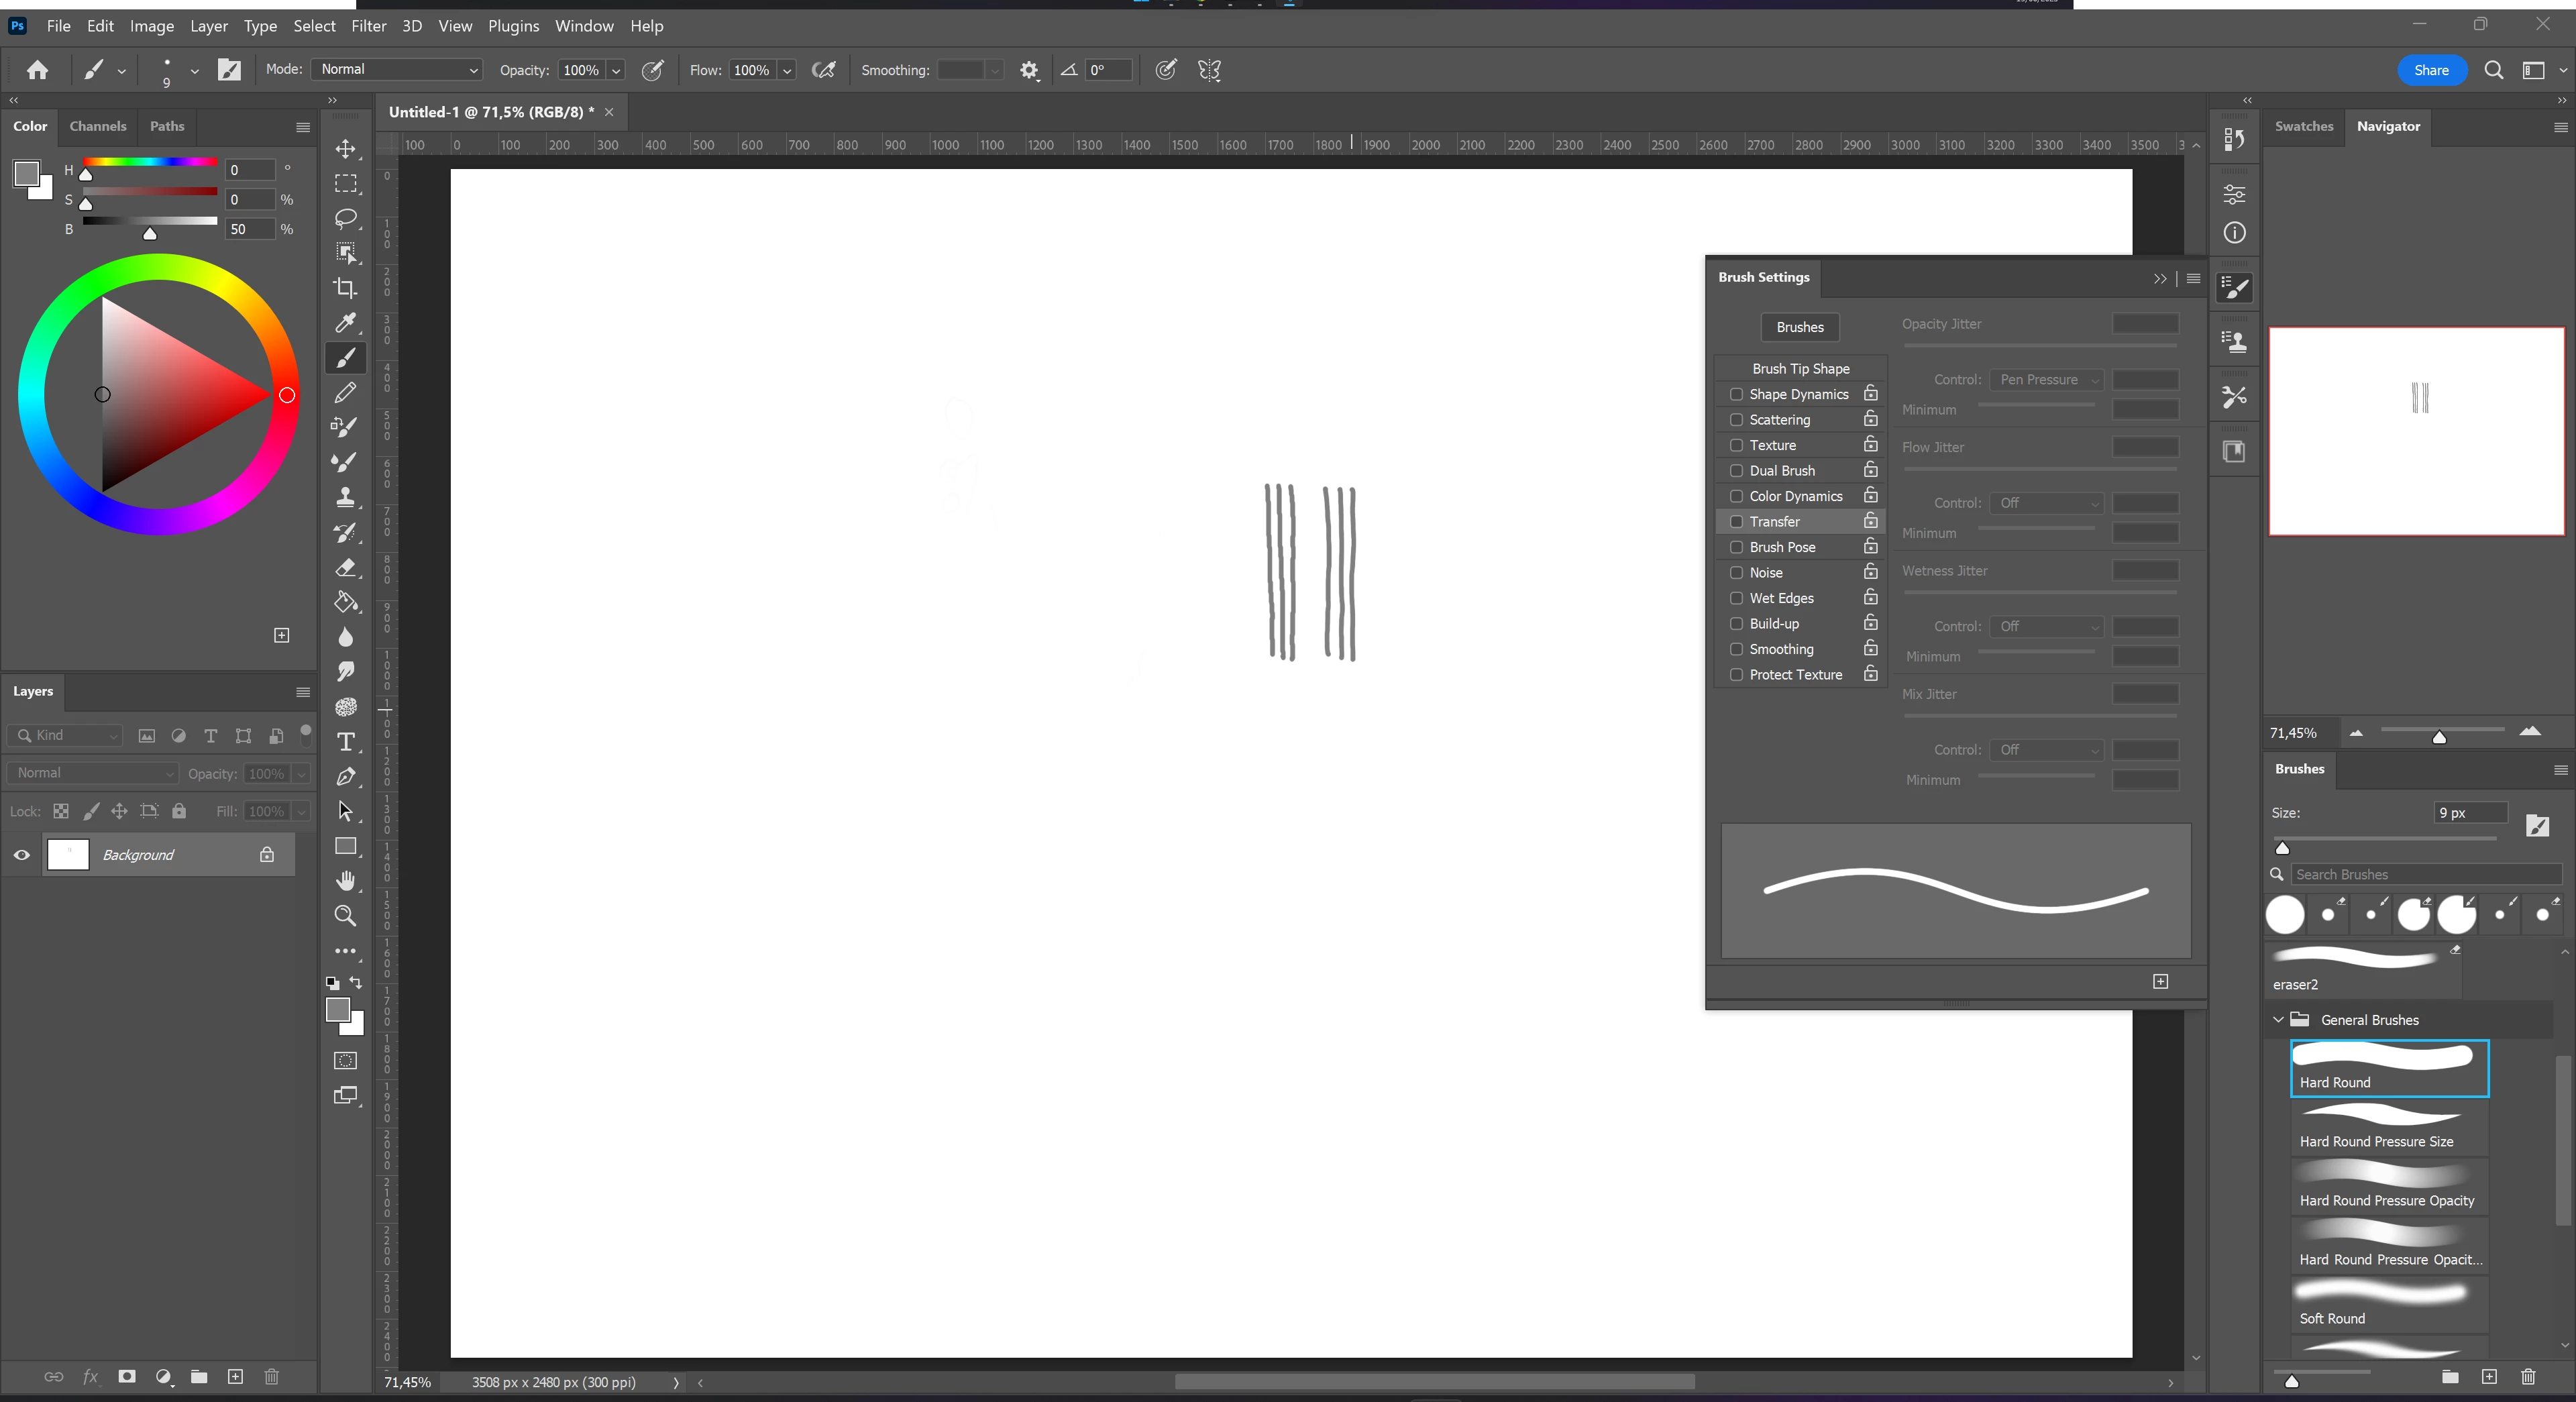Open Pen Pressure control dropdown
Image resolution: width=2576 pixels, height=1402 pixels.
click(x=2047, y=380)
